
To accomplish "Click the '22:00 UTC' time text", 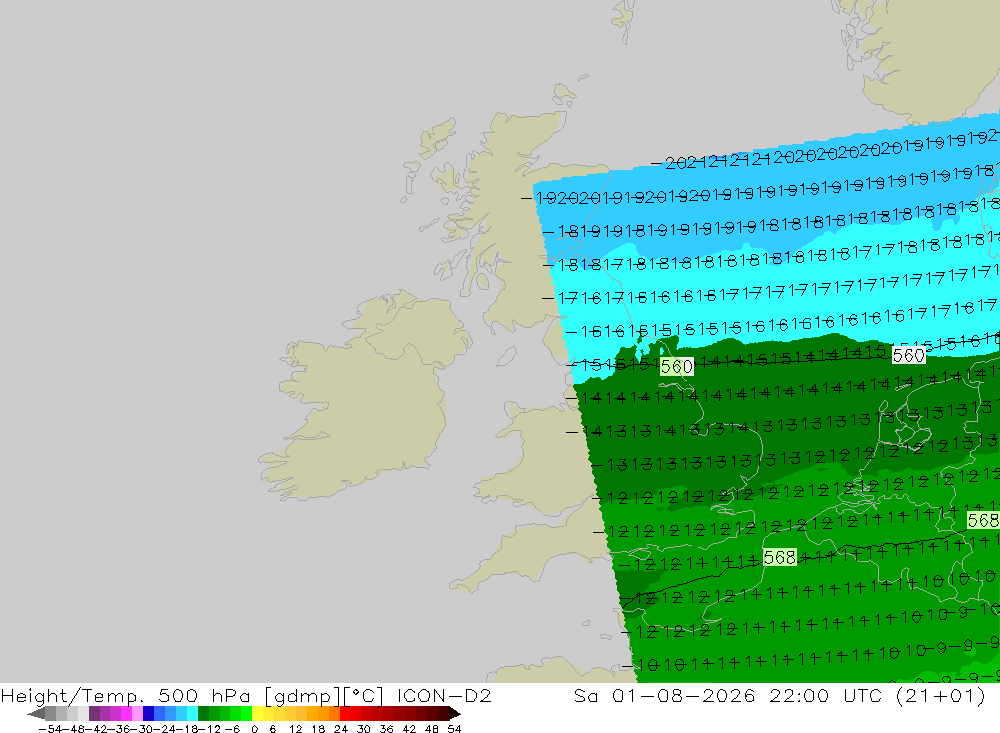I will point(825,695).
